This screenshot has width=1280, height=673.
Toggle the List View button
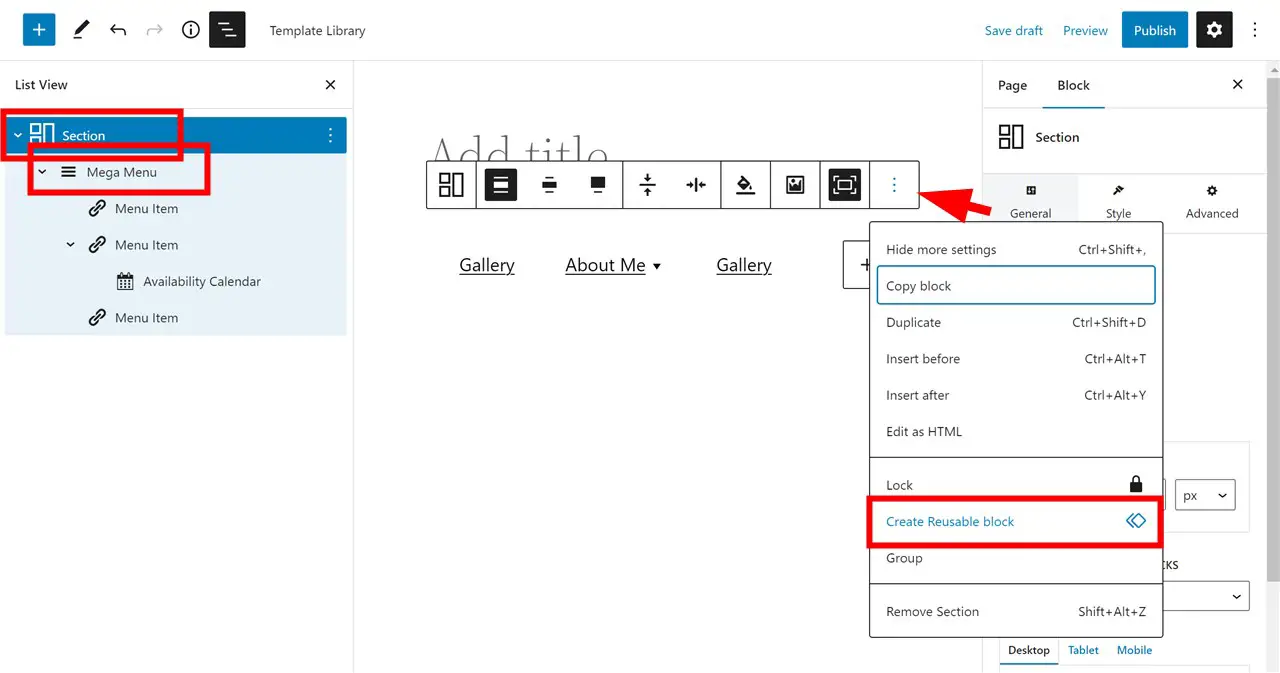point(227,30)
